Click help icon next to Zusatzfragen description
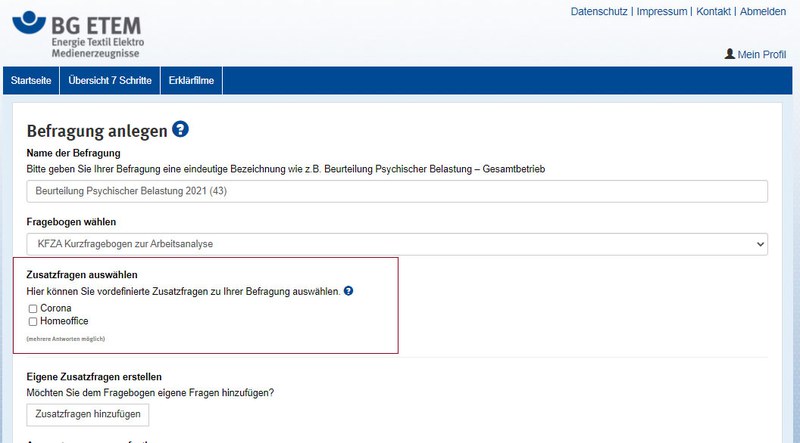The width and height of the screenshot is (800, 443). 348,291
